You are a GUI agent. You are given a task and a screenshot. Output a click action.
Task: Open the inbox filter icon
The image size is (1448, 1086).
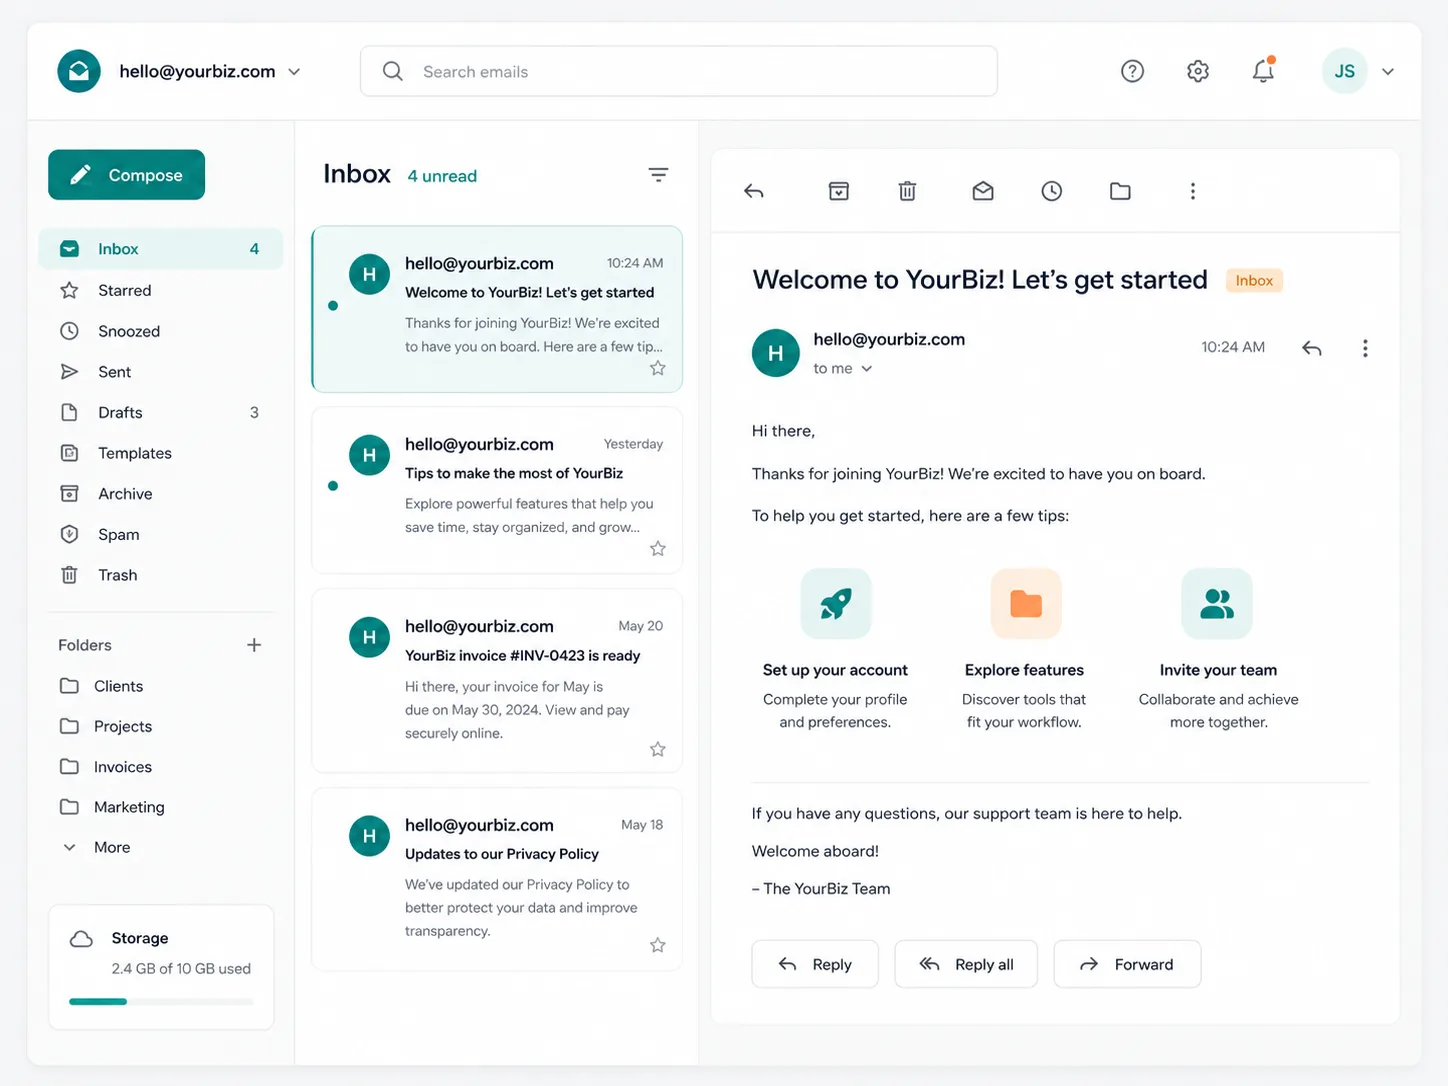click(658, 175)
